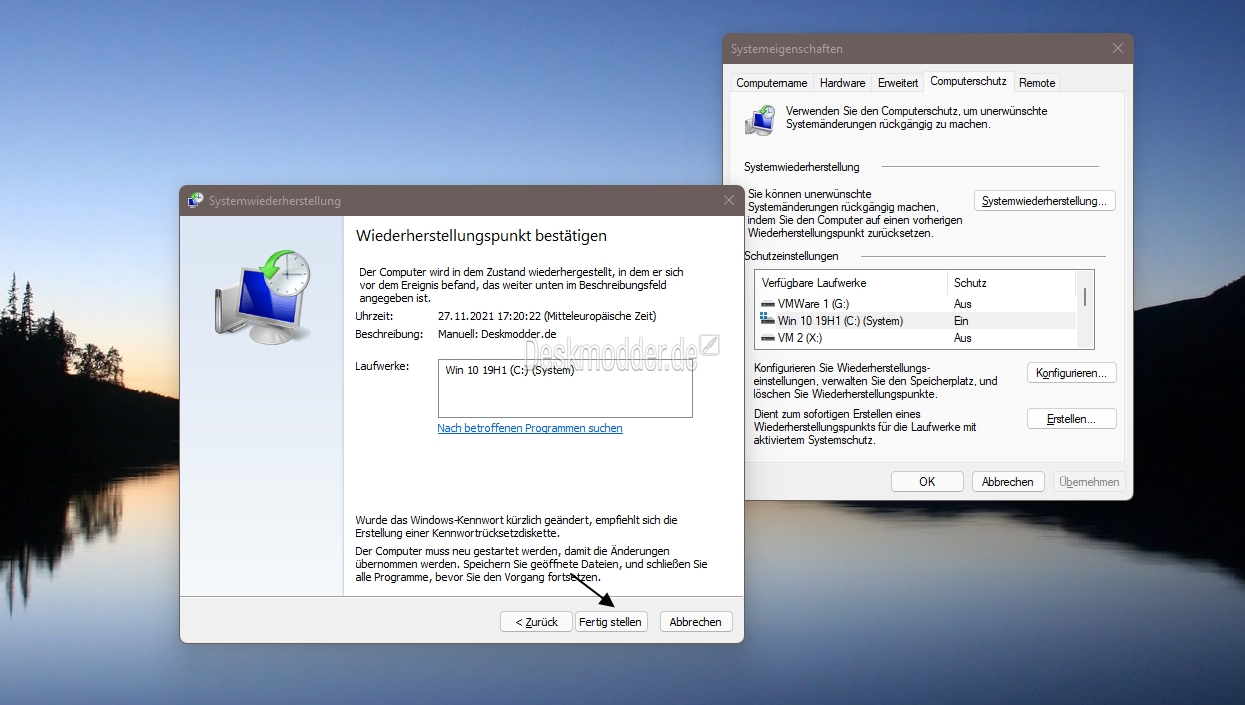
Task: Click the Win 10 19H1 (C:) drive icon
Action: pos(768,321)
